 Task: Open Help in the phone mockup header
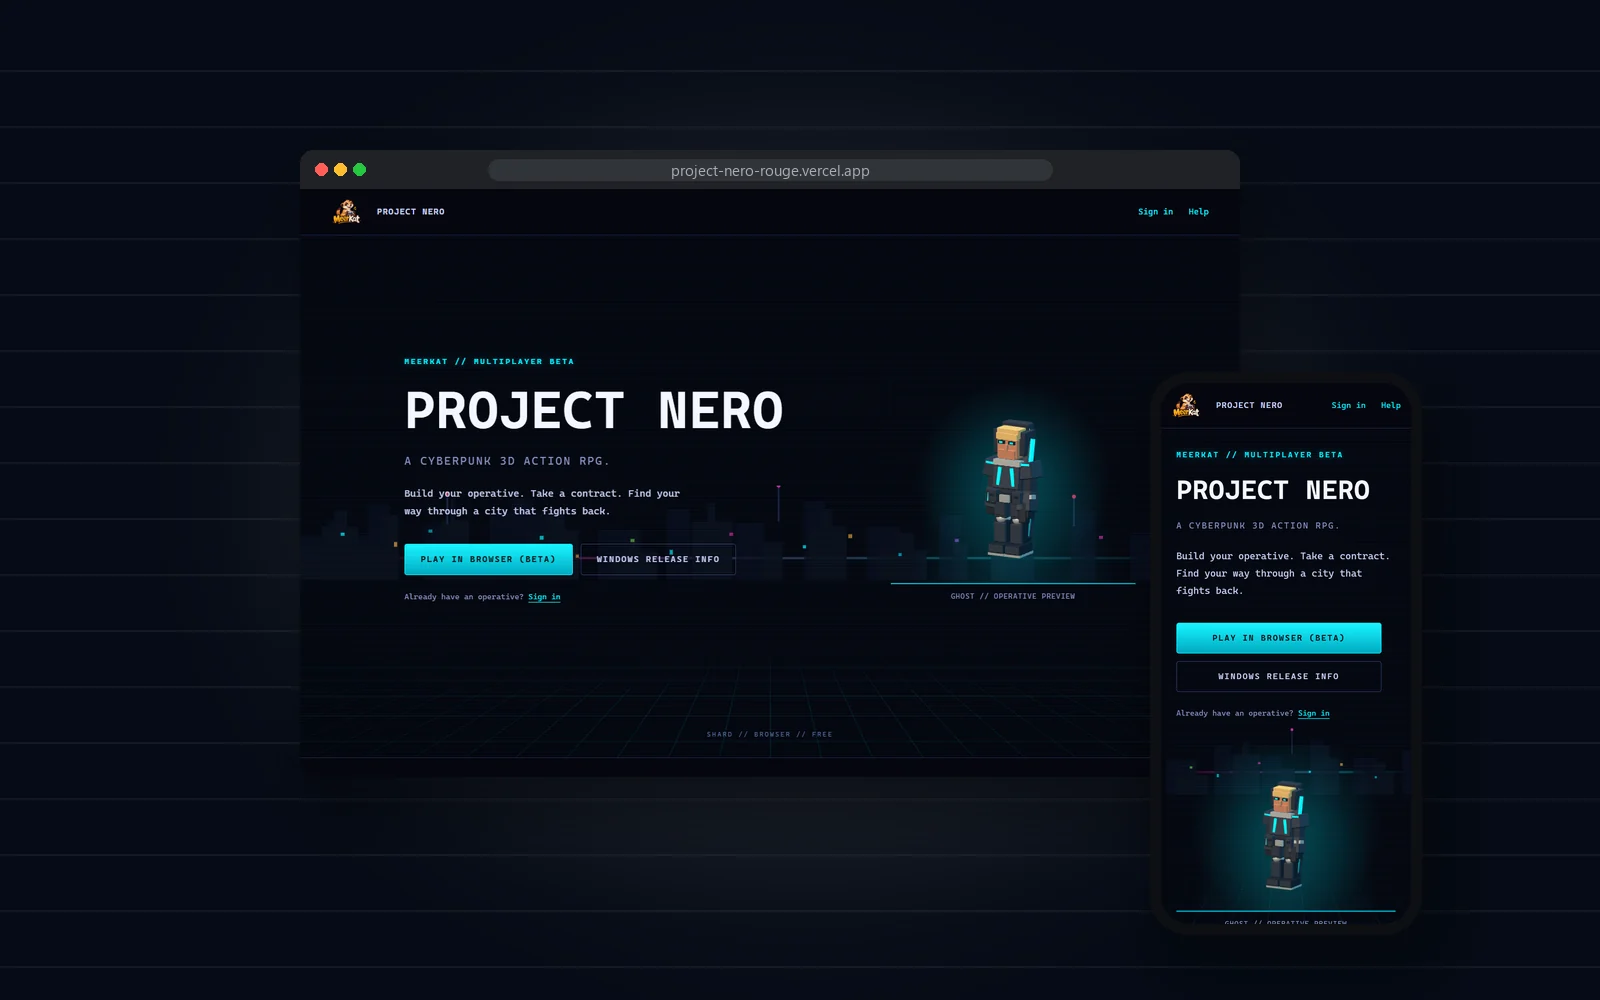(1390, 405)
